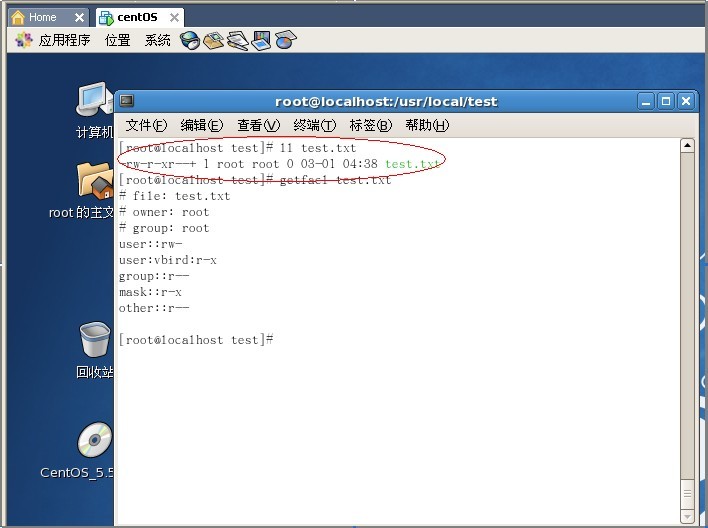The height and width of the screenshot is (528, 708).
Task: Click the 'other::r--' line
Action: pos(154,308)
